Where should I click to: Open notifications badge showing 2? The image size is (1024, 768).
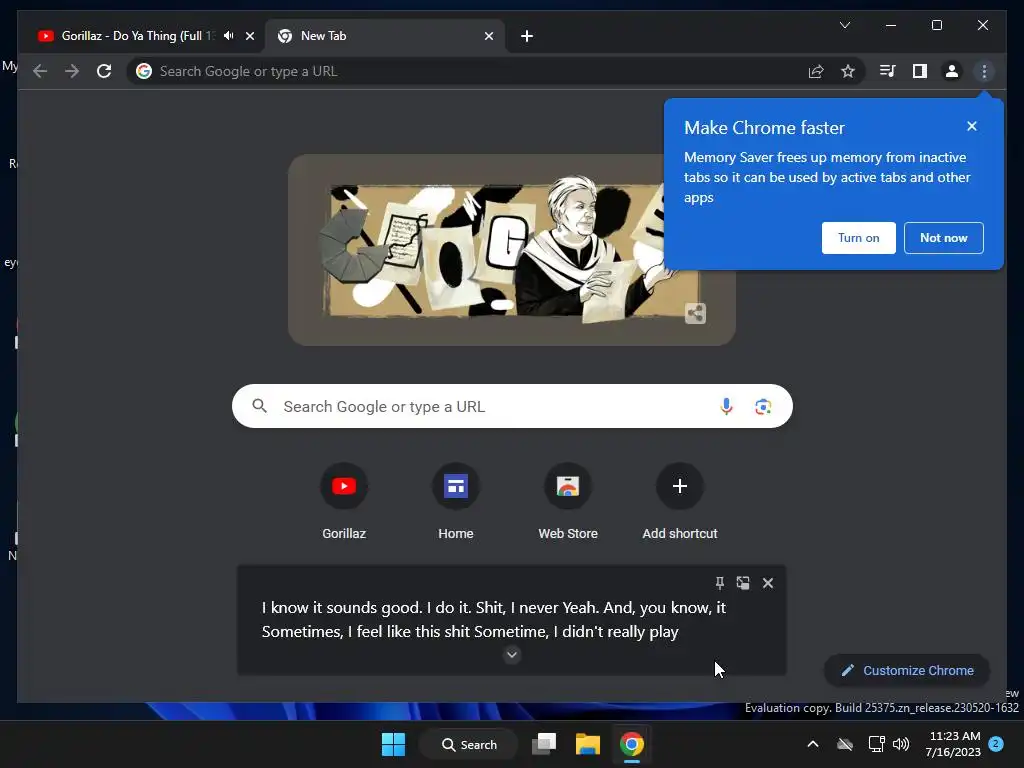996,743
